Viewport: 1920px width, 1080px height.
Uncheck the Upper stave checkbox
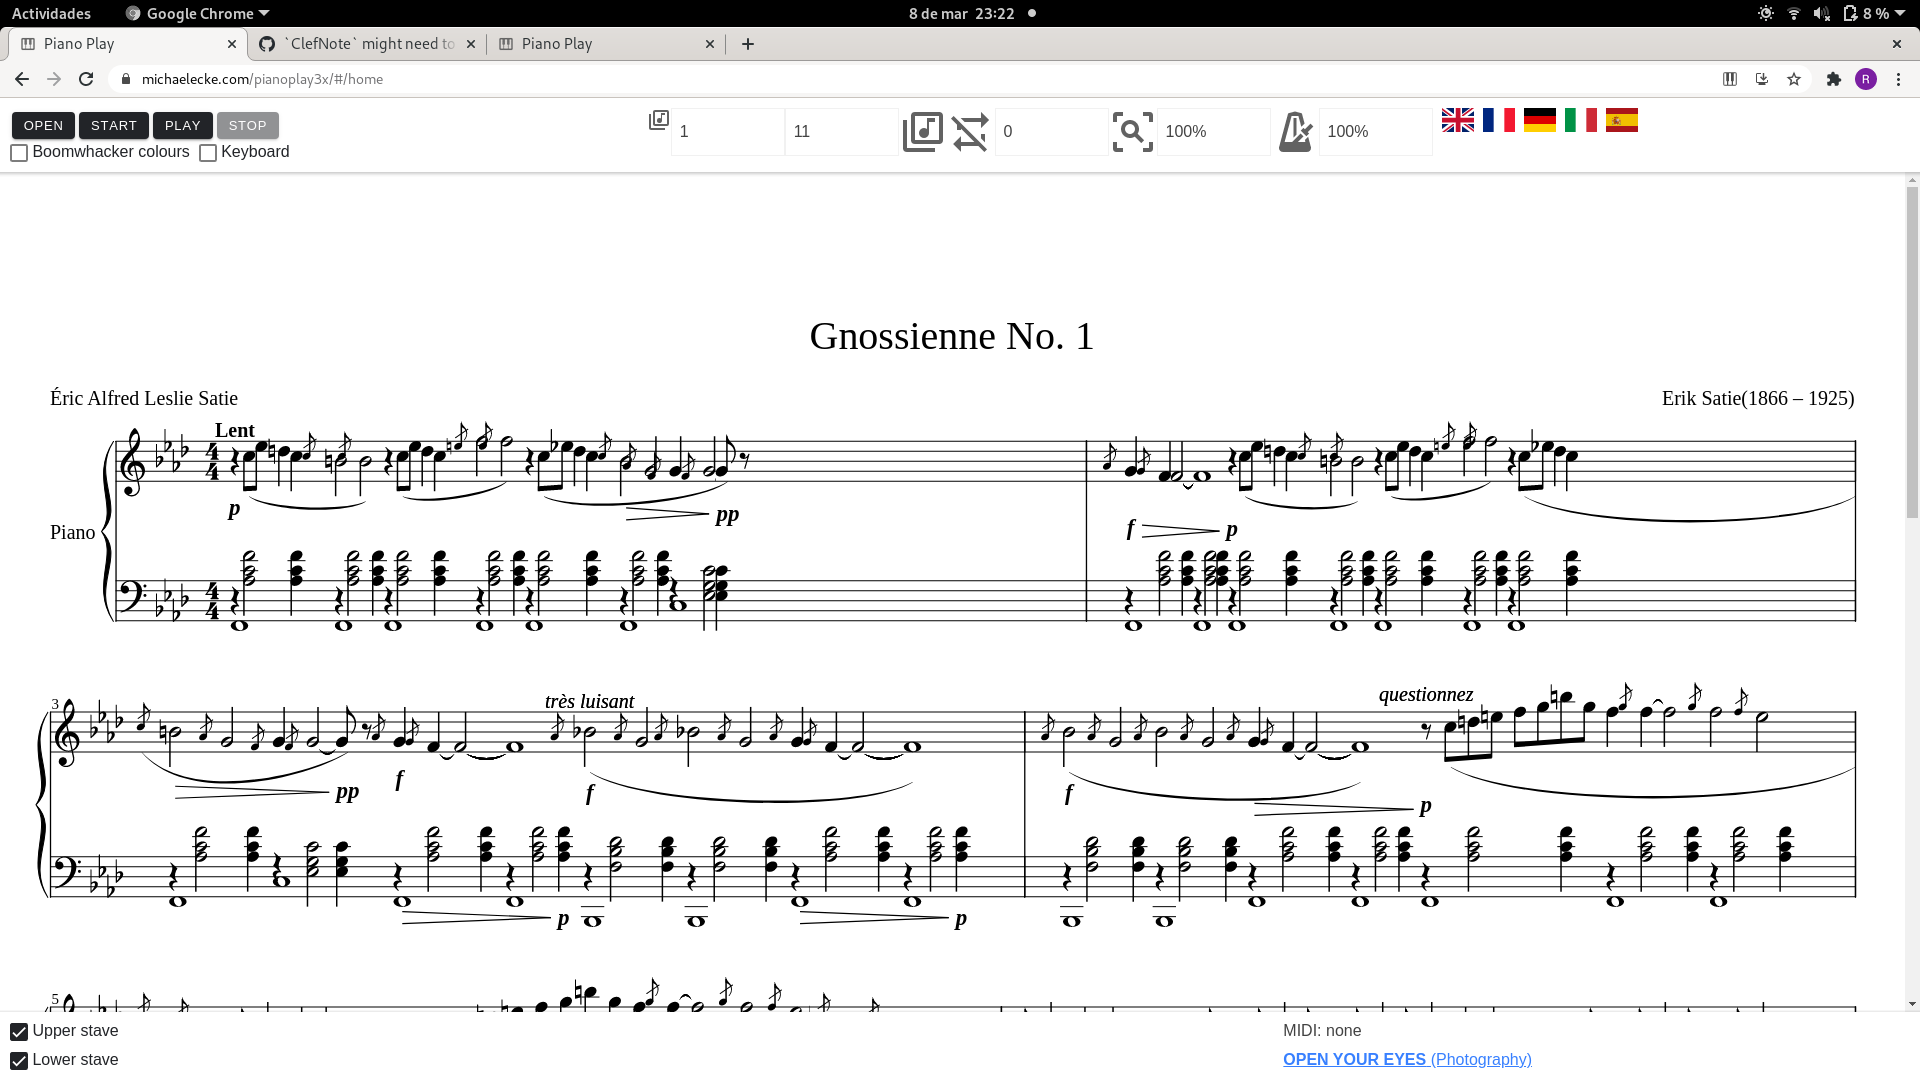[x=19, y=1031]
